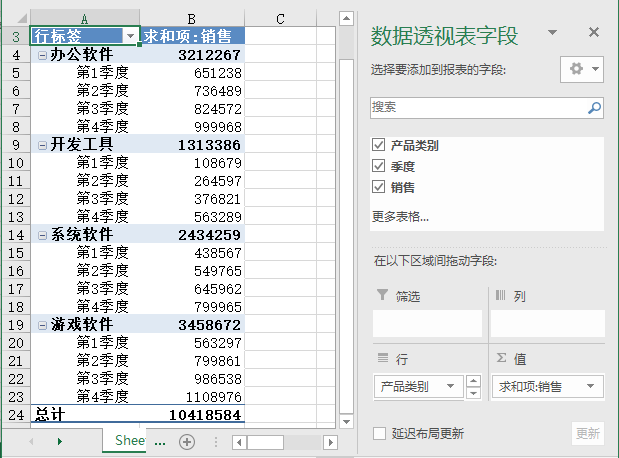
Task: Uncheck the 季度 field checkbox
Action: pos(378,166)
